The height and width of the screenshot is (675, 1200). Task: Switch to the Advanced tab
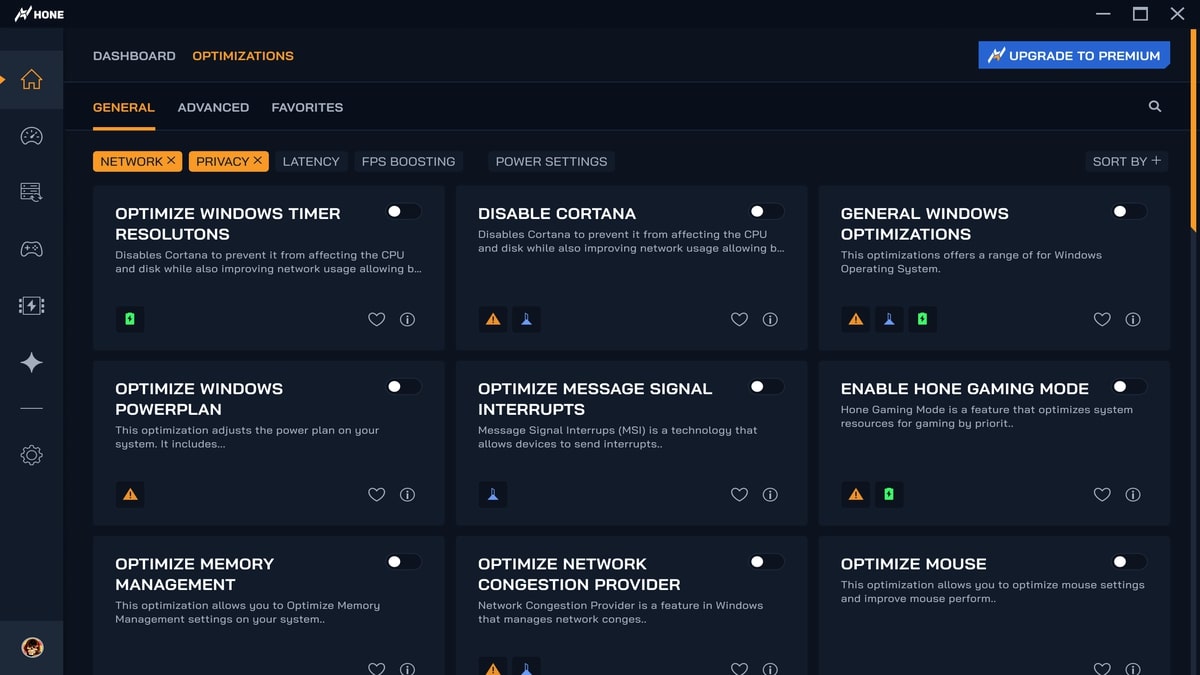pyautogui.click(x=213, y=107)
